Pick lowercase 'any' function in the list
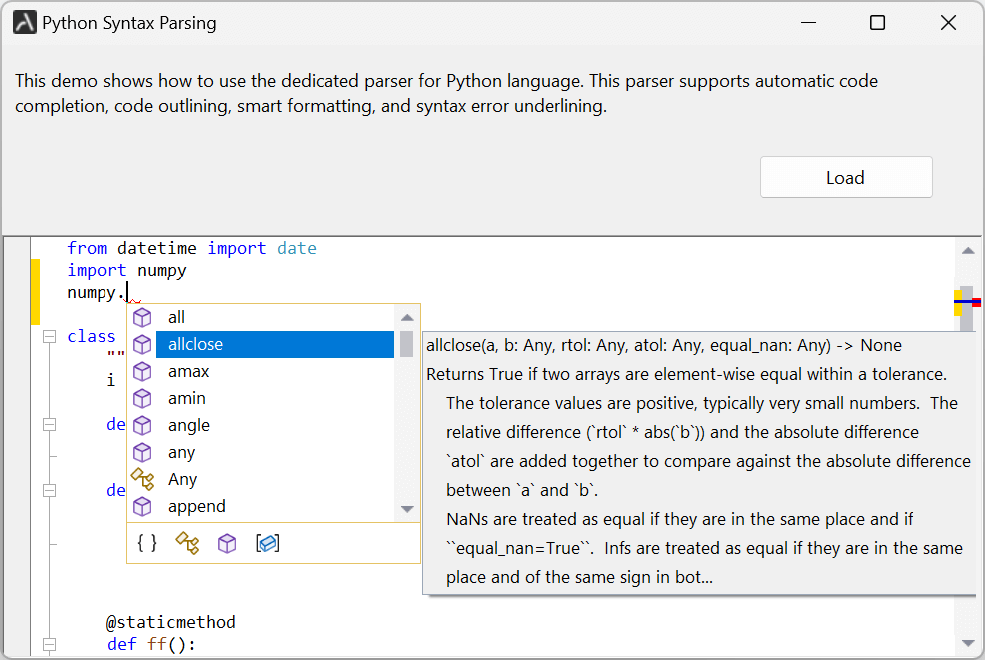 (275, 452)
